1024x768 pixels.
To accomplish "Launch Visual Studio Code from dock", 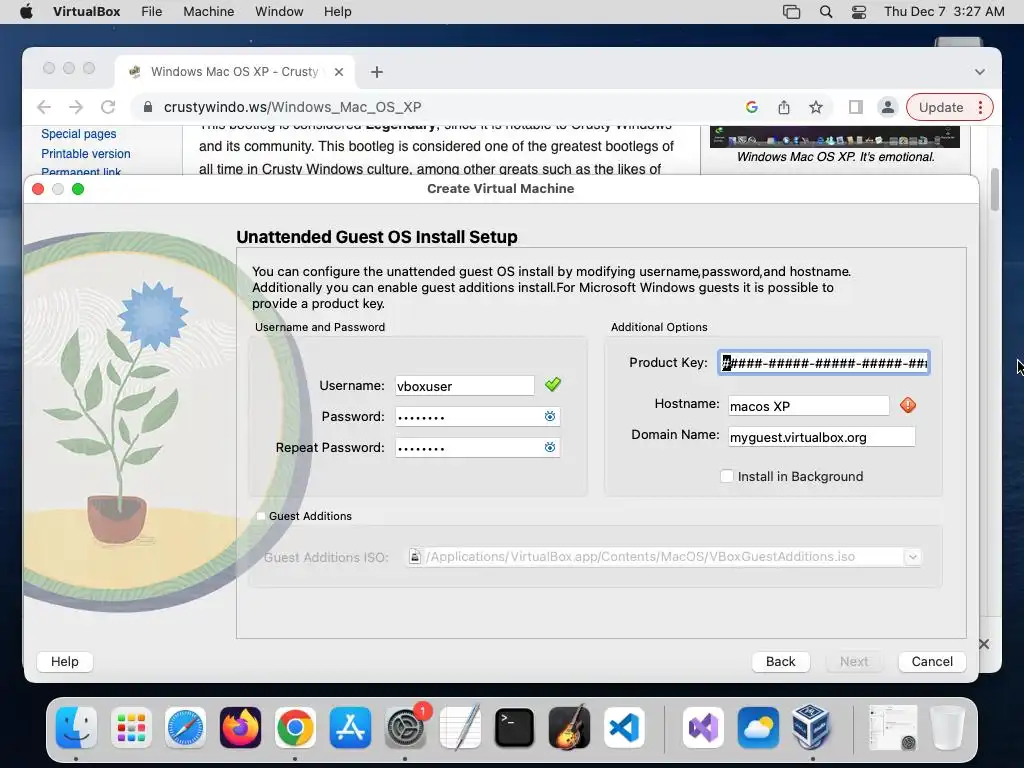I will (x=624, y=728).
